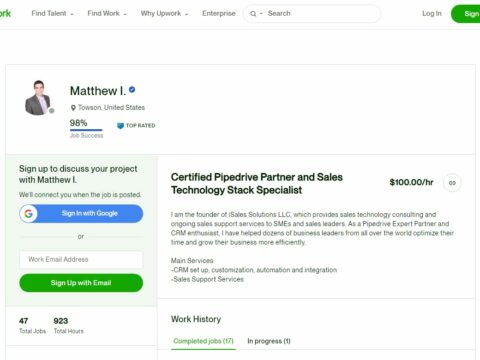
Task: Click the location pin icon next to Towson
Action: (73, 108)
